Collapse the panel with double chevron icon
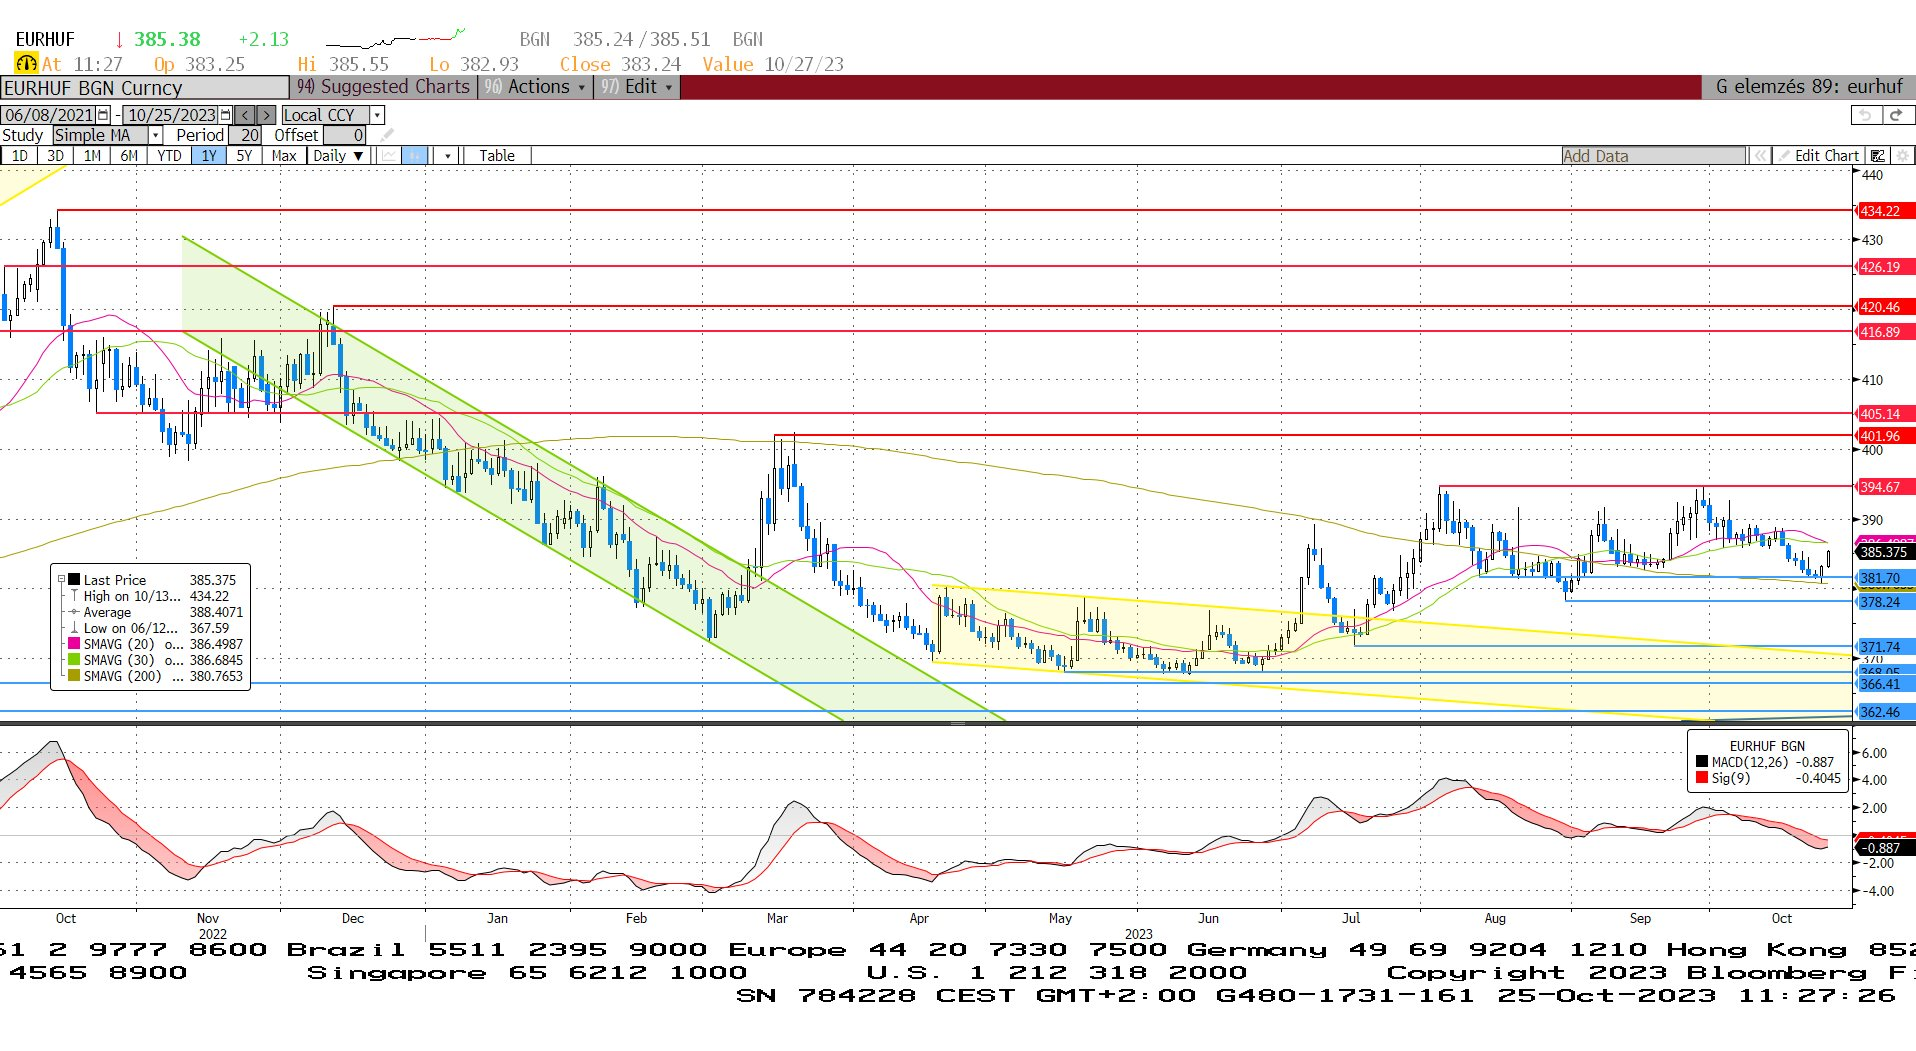 (x=1760, y=155)
